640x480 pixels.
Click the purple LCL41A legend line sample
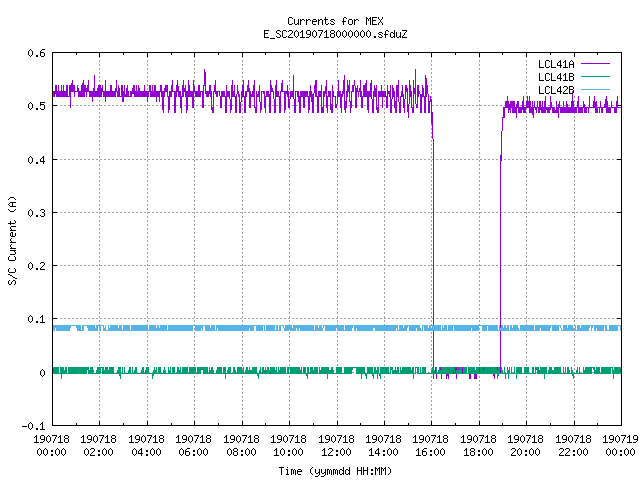click(595, 64)
